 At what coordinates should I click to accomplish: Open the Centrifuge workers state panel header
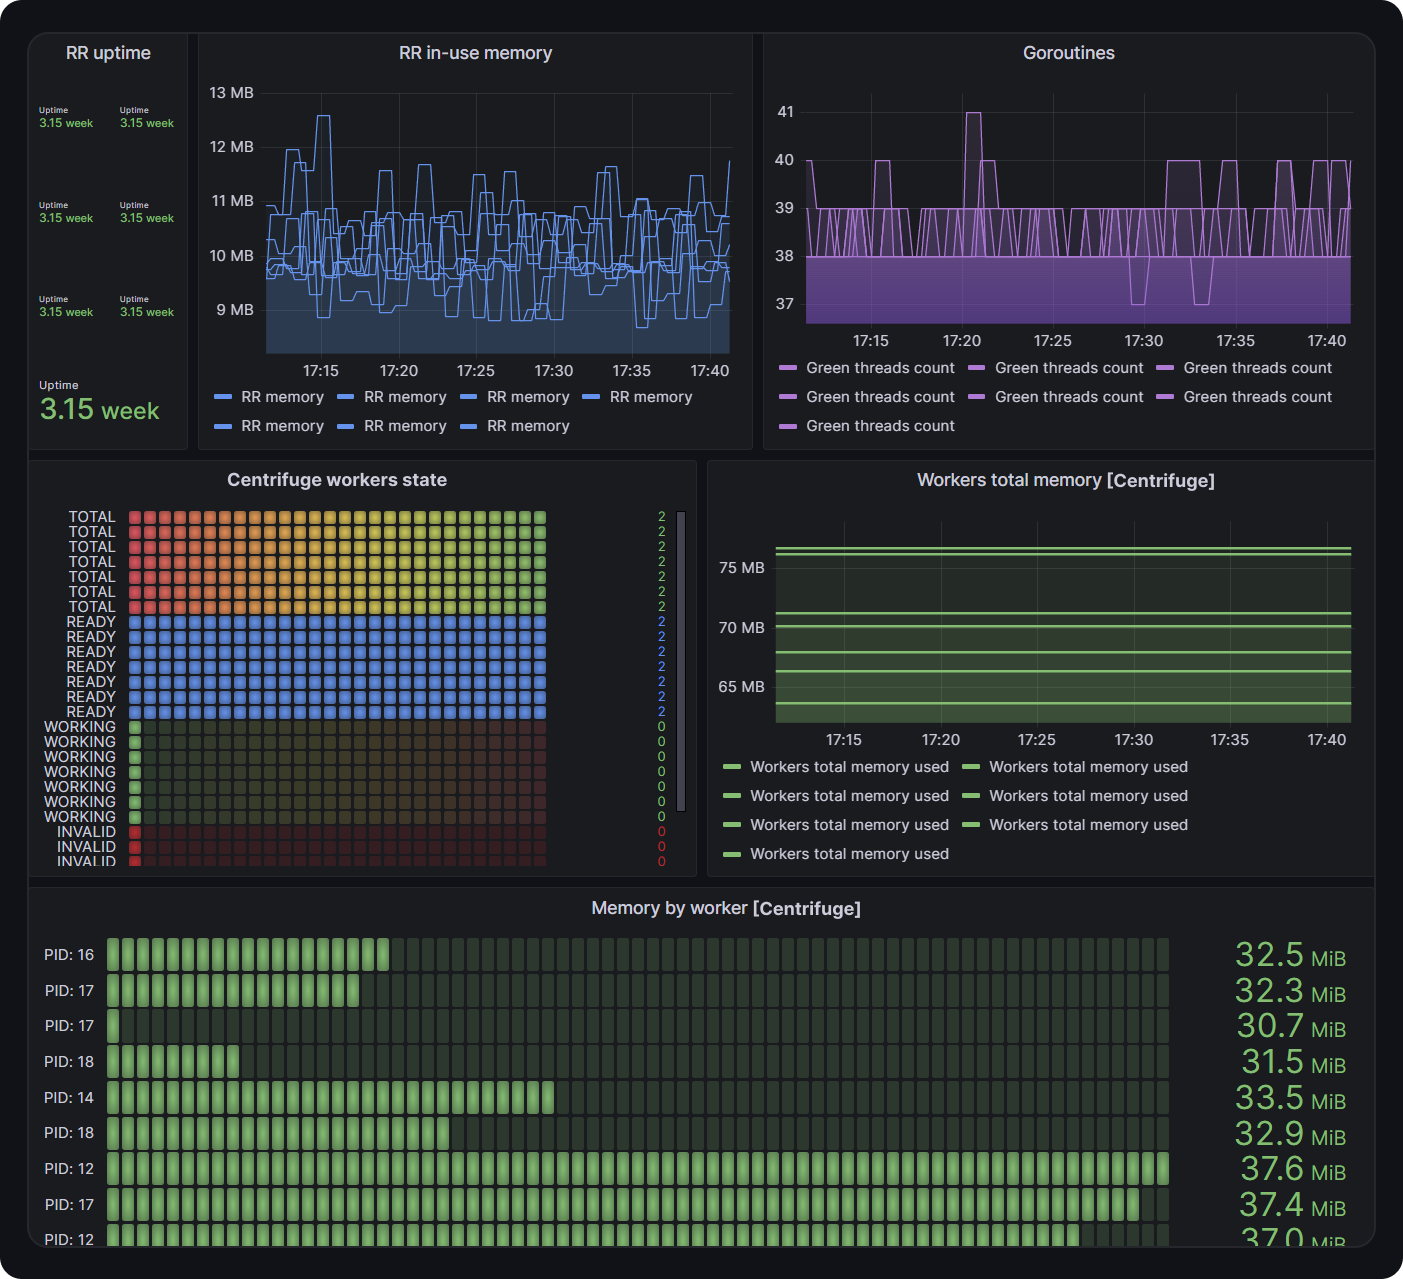(336, 480)
